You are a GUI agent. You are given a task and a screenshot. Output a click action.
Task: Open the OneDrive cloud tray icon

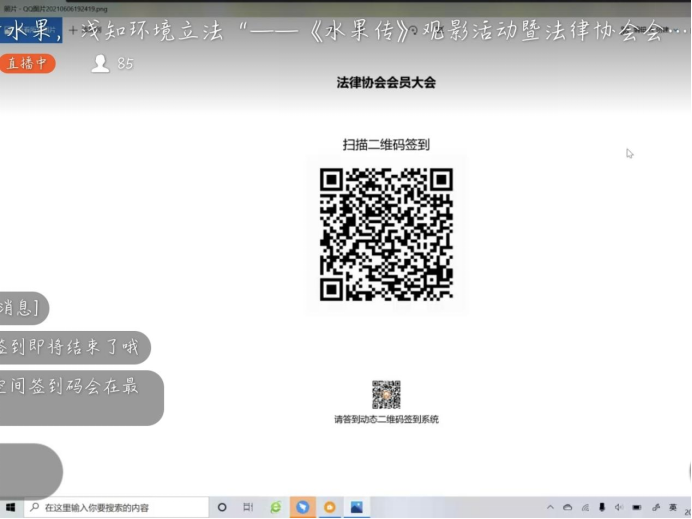568,508
